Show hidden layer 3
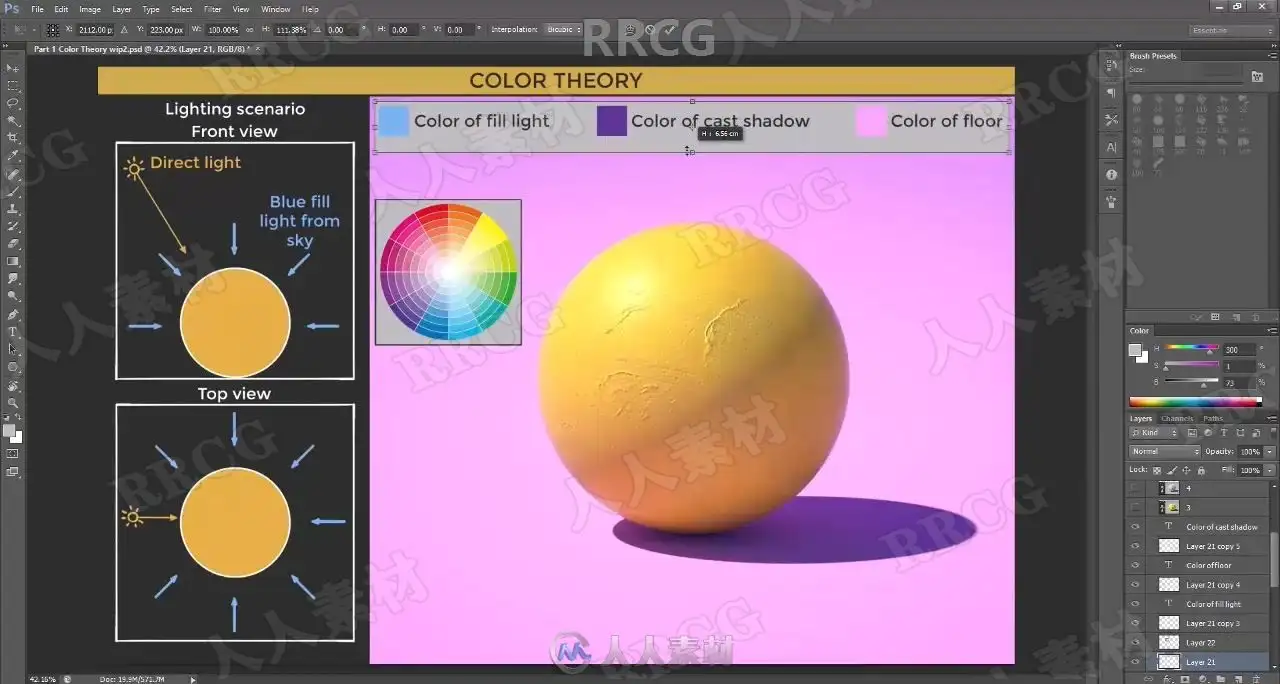This screenshot has height=684, width=1280. (x=1135, y=507)
